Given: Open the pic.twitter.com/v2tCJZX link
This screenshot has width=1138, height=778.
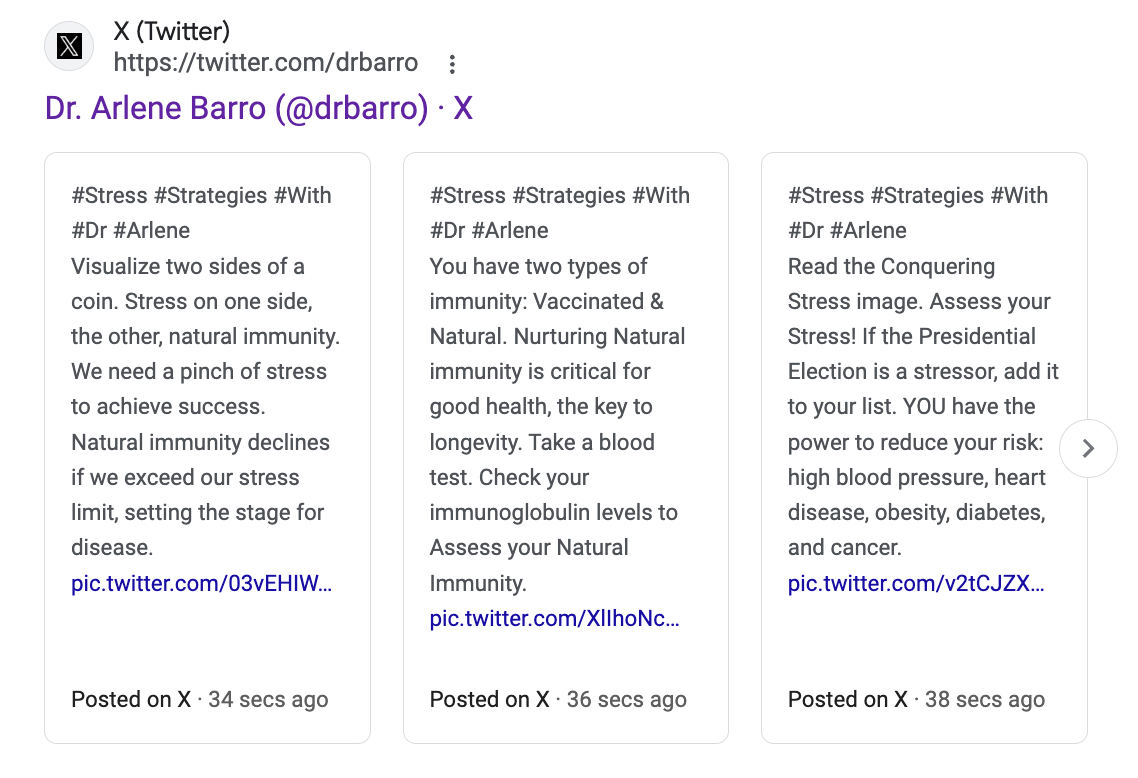Looking at the screenshot, I should tap(916, 584).
